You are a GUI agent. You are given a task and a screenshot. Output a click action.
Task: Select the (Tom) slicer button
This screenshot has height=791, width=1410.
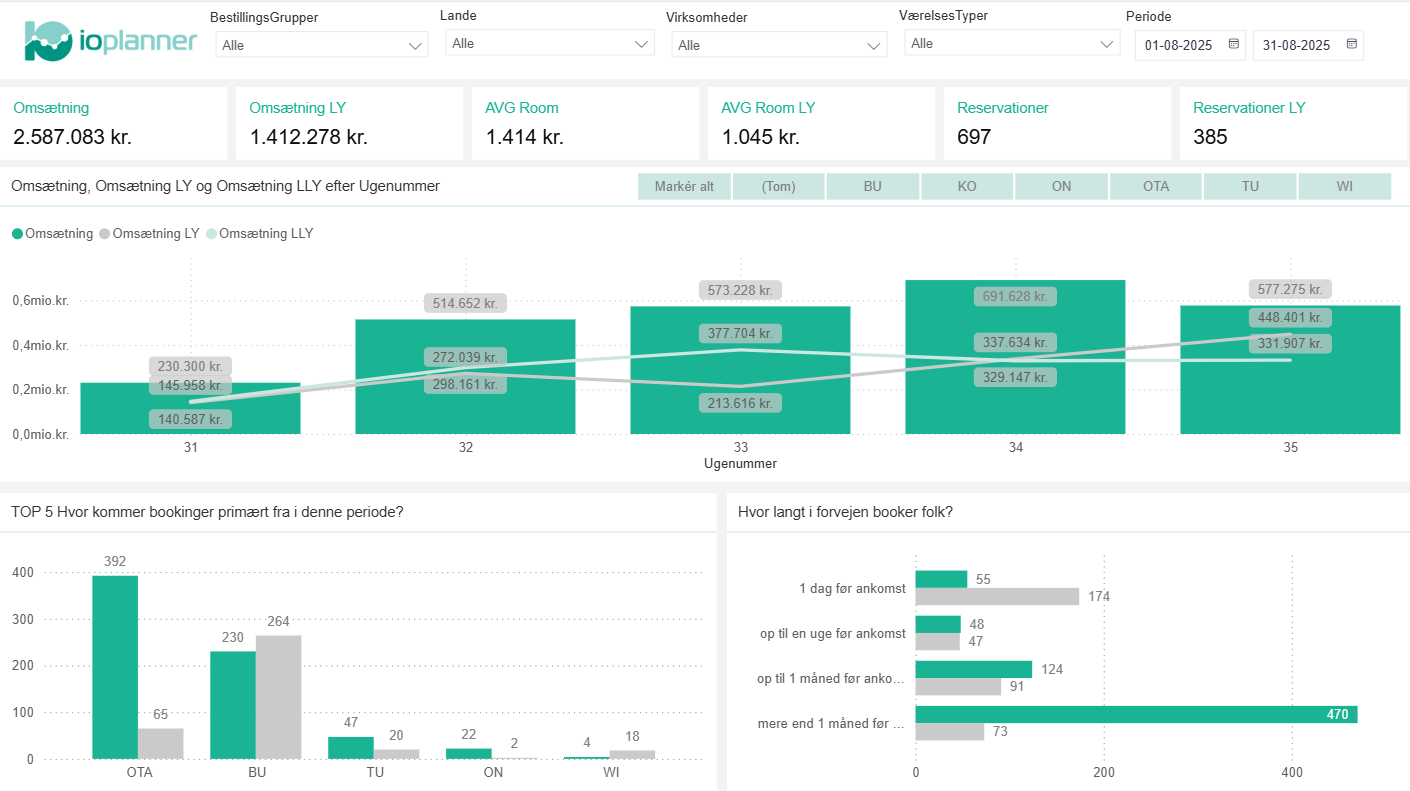pos(778,187)
